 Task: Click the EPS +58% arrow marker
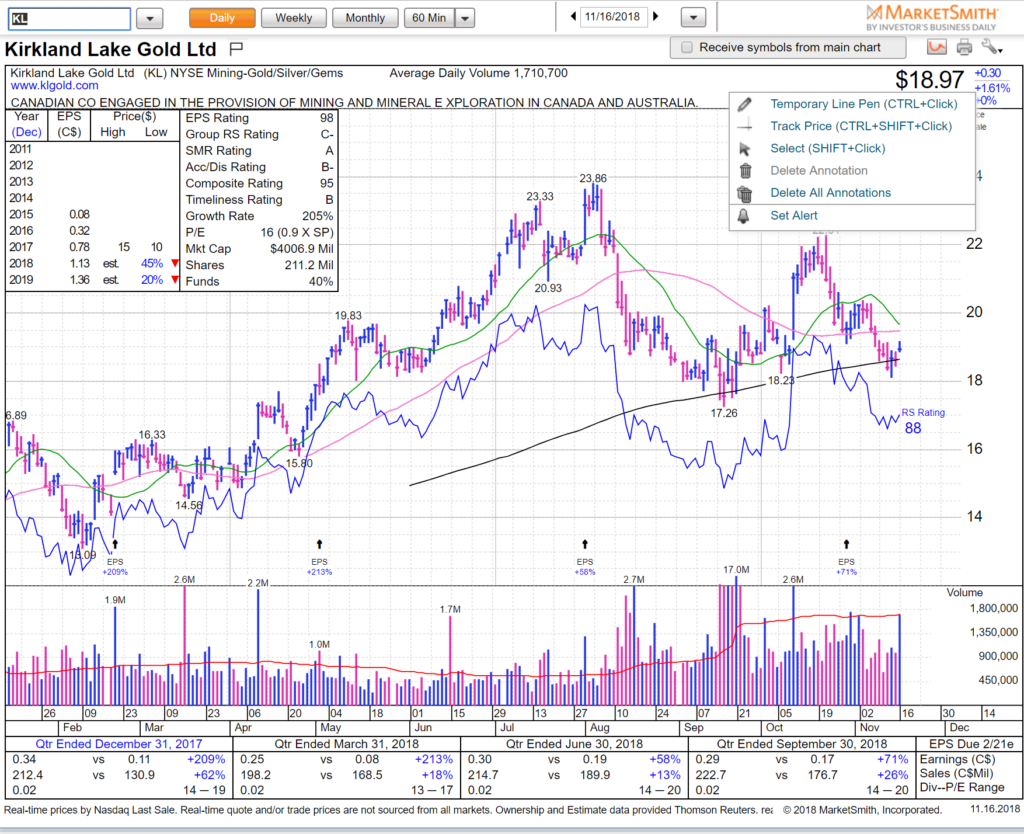pos(585,544)
